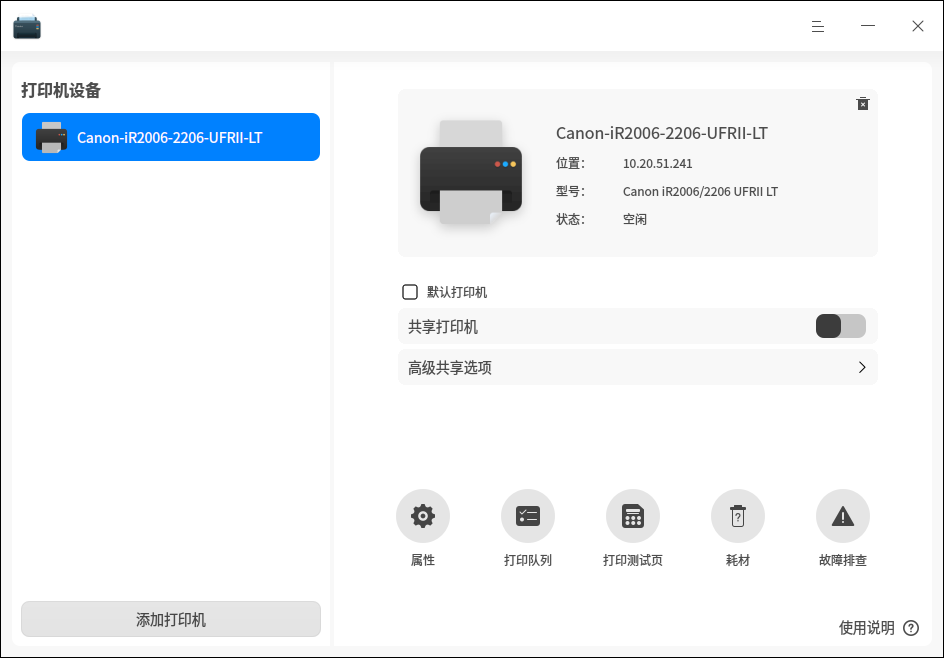Click the Print Manager app icon in the title bar

27,27
